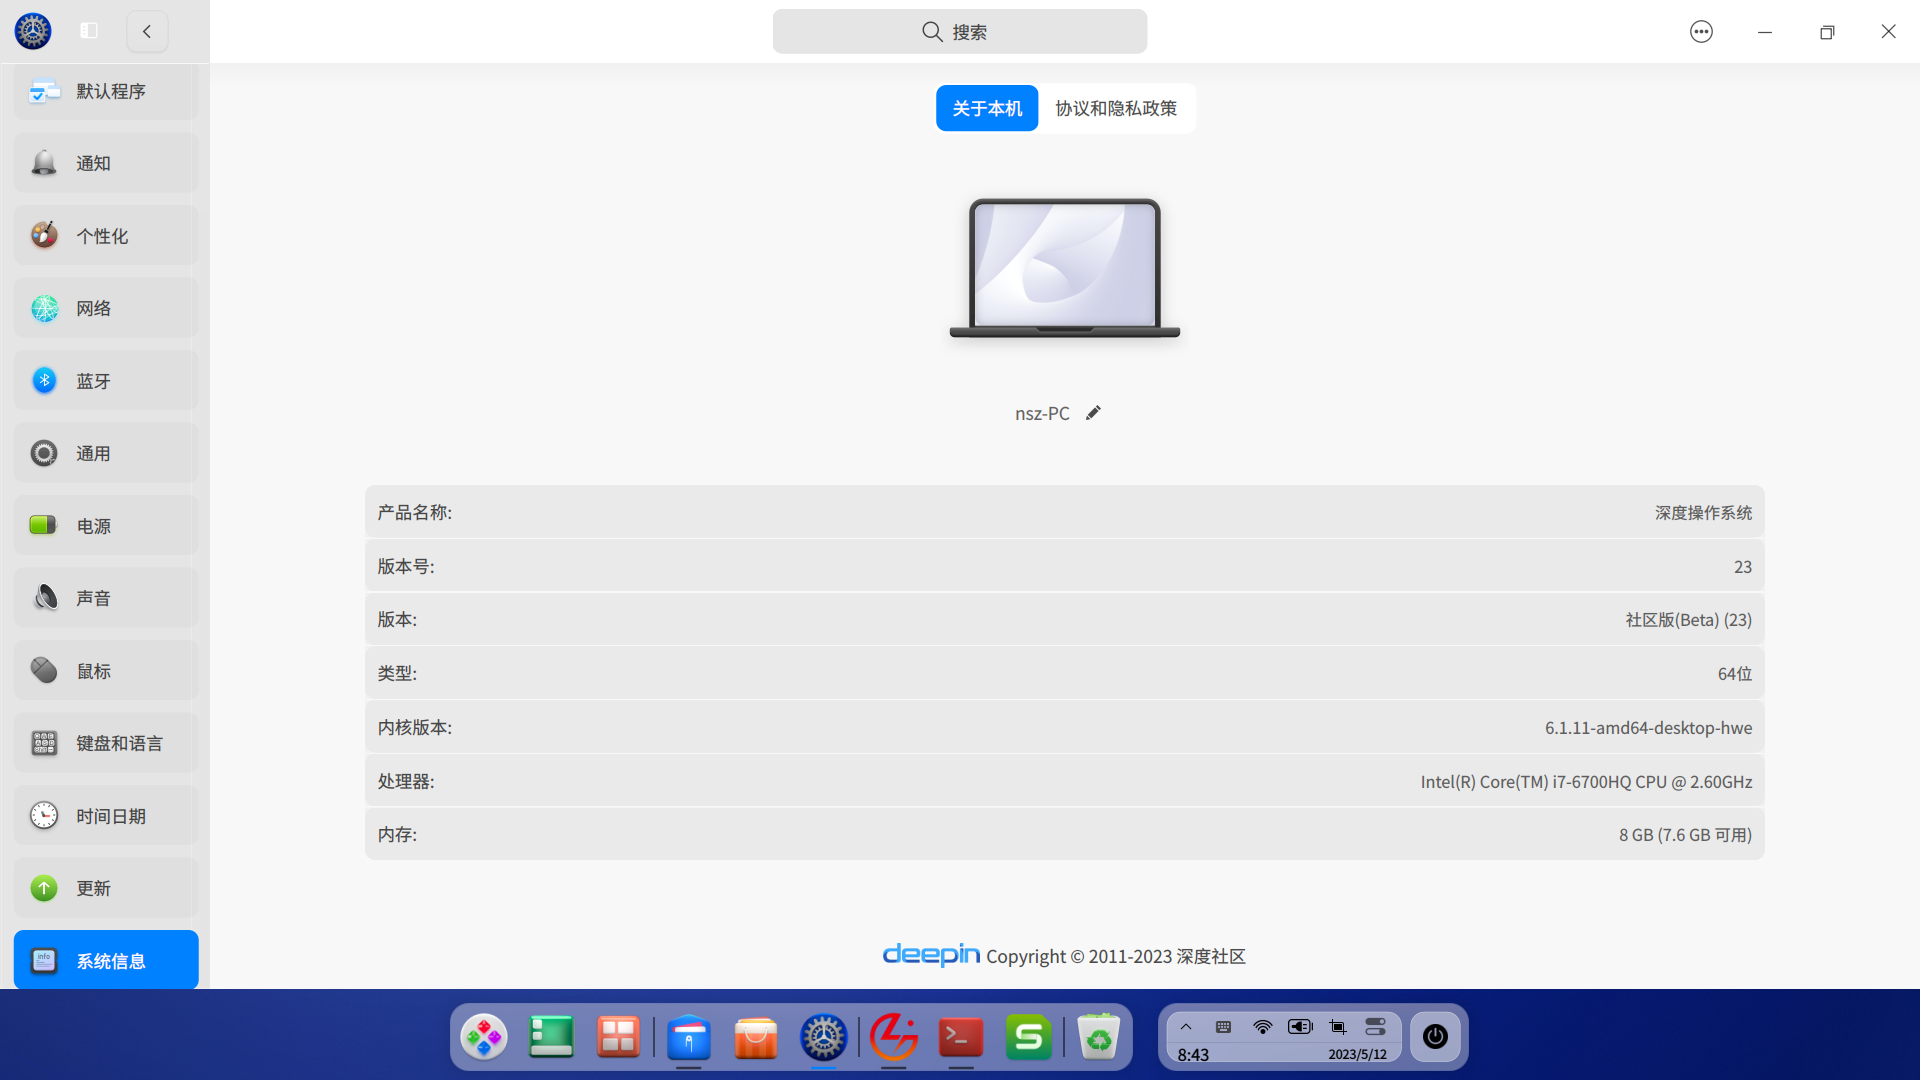Select the 关于本机 tab
Viewport: 1920px width, 1080px height.
986,108
